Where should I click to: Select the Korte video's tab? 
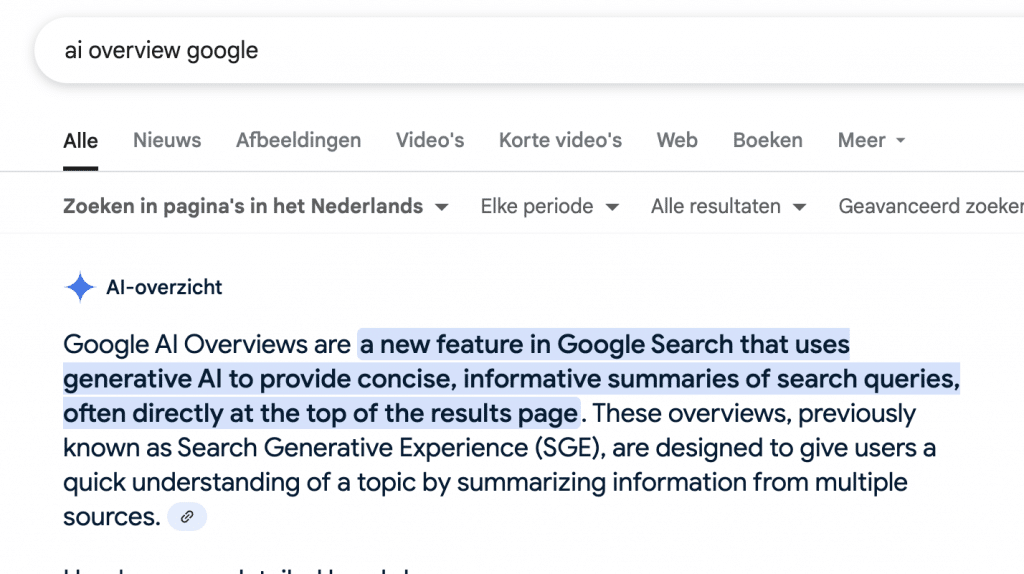(x=560, y=140)
